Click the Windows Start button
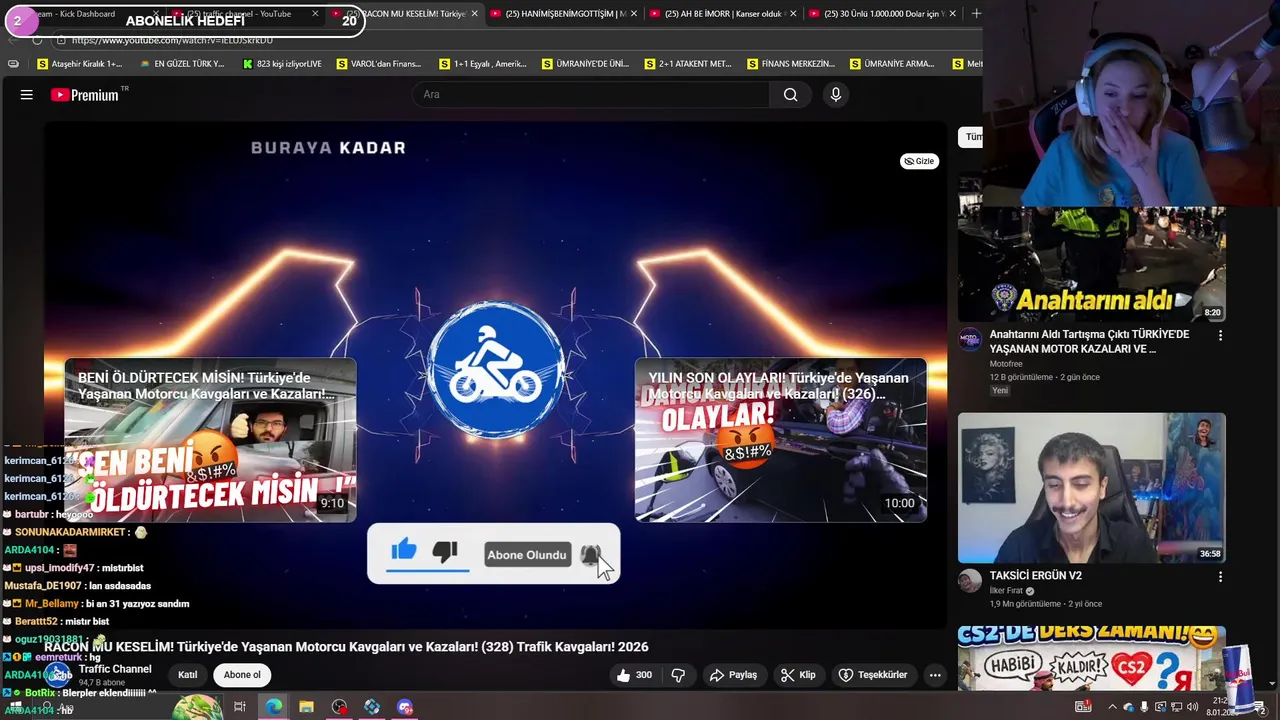 click(x=15, y=707)
